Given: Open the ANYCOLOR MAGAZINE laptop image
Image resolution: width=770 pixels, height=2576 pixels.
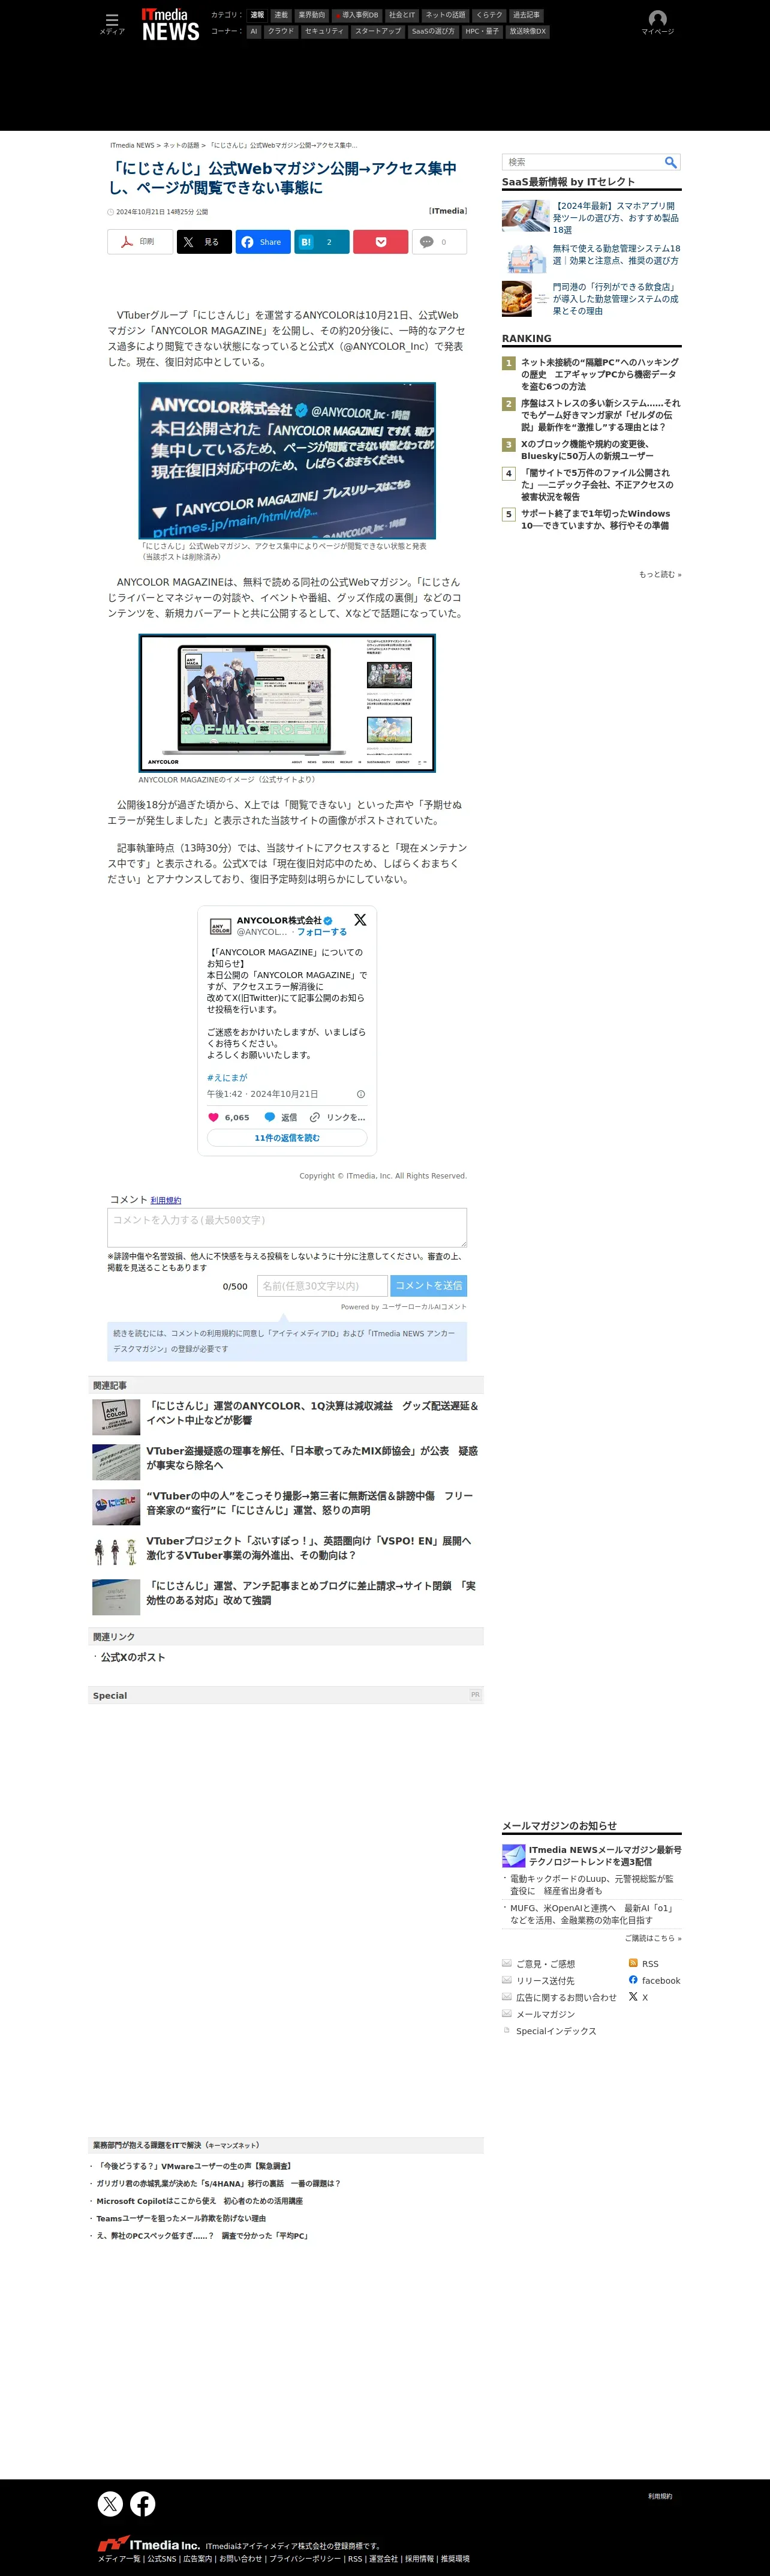Looking at the screenshot, I should (x=287, y=703).
